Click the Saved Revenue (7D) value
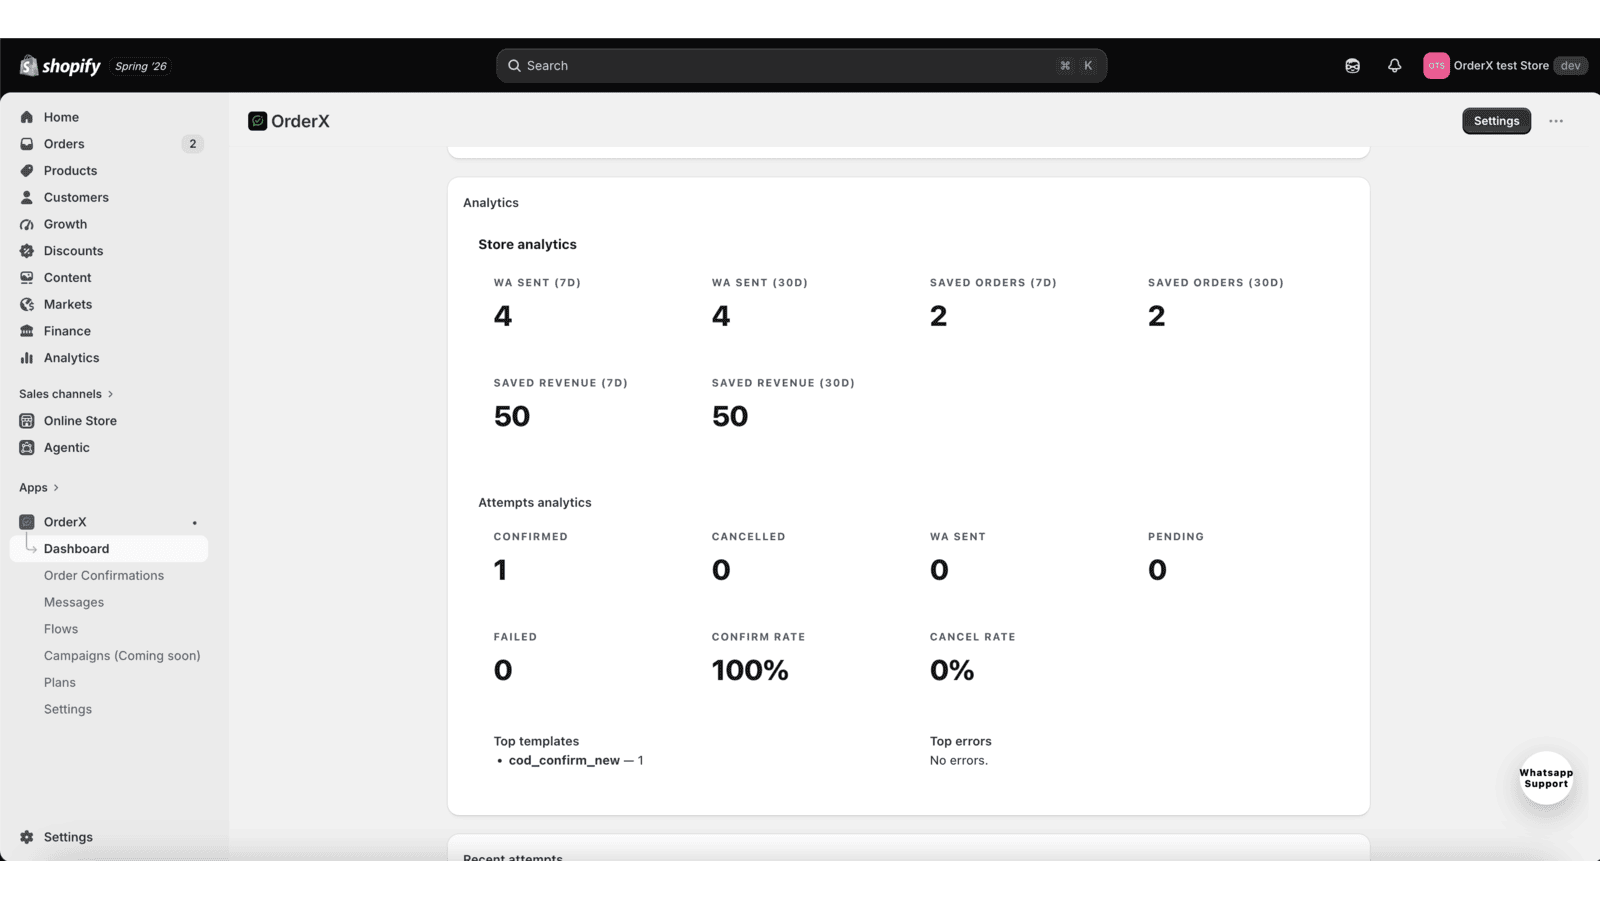 (x=512, y=416)
